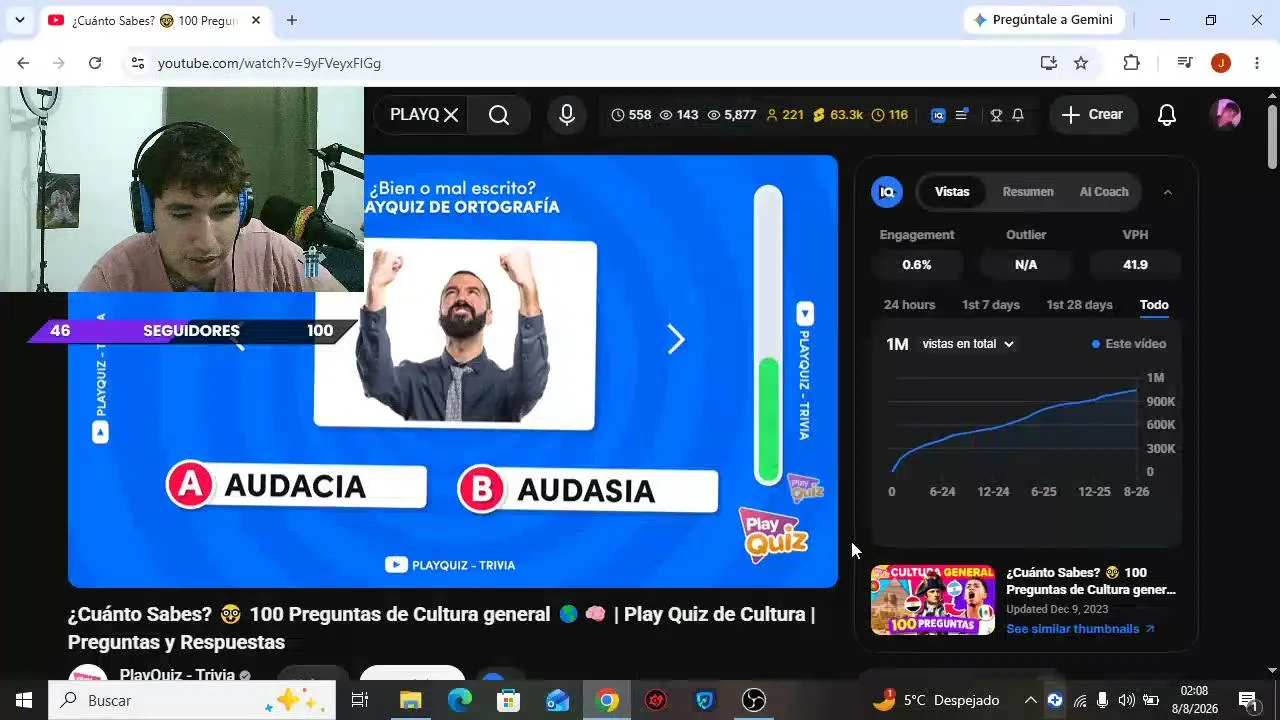Click the '100 PREGUNTAS' video thumbnail
Viewport: 1280px width, 720px height.
[x=933, y=600]
